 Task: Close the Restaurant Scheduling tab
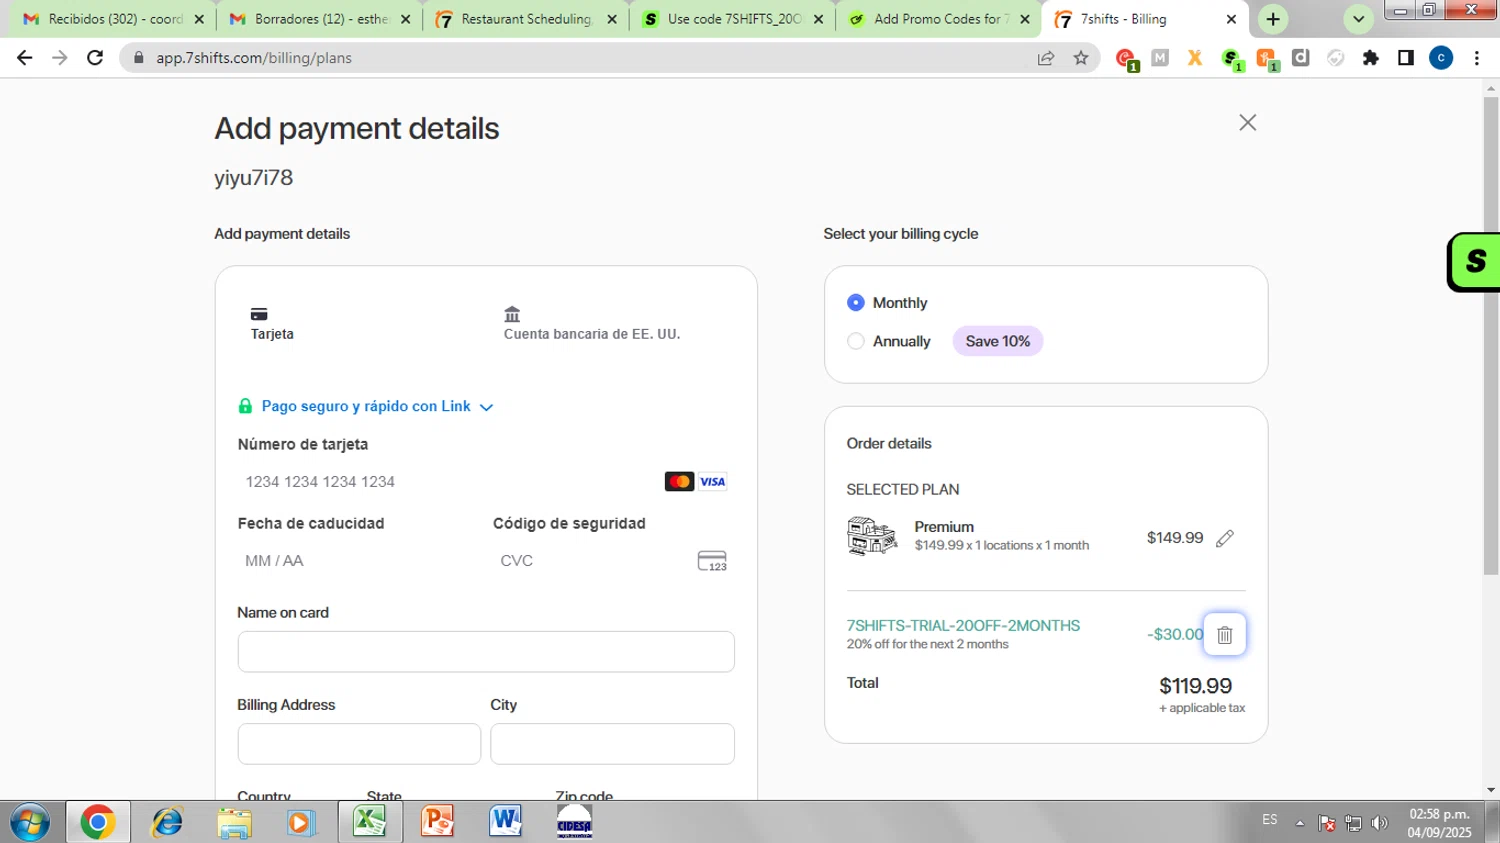coord(612,19)
